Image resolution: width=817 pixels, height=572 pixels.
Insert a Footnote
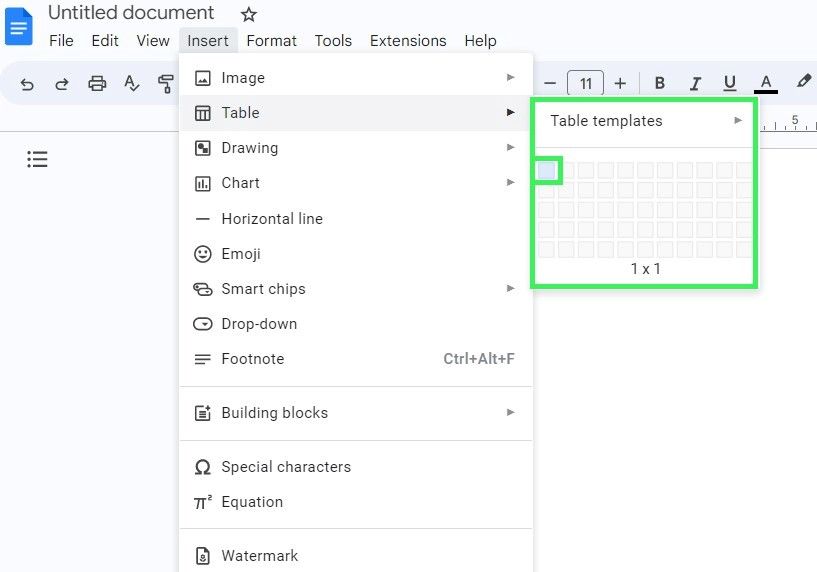pyautogui.click(x=356, y=359)
